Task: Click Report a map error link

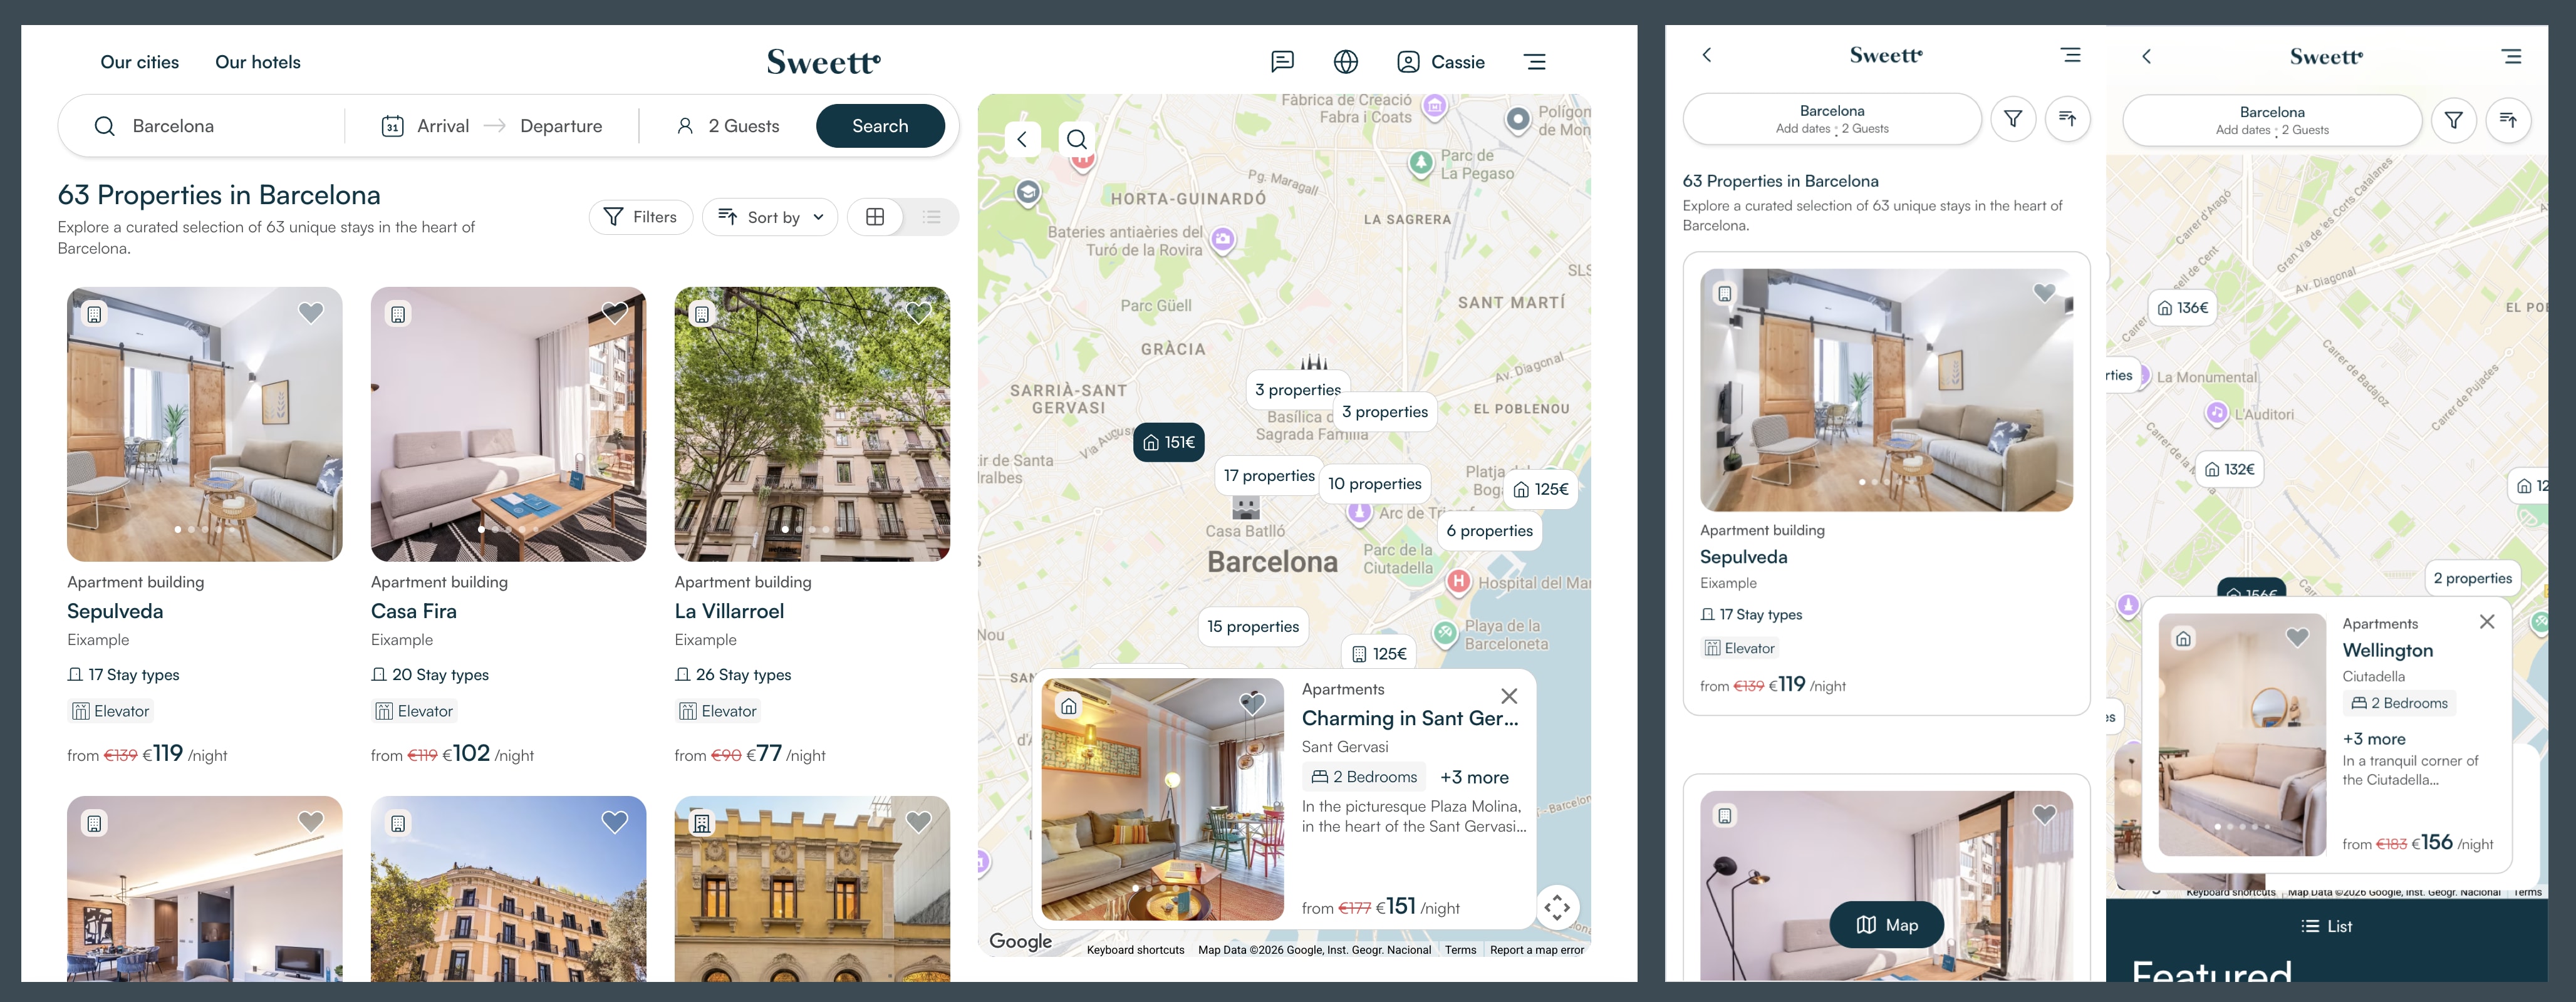Action: pyautogui.click(x=1536, y=950)
